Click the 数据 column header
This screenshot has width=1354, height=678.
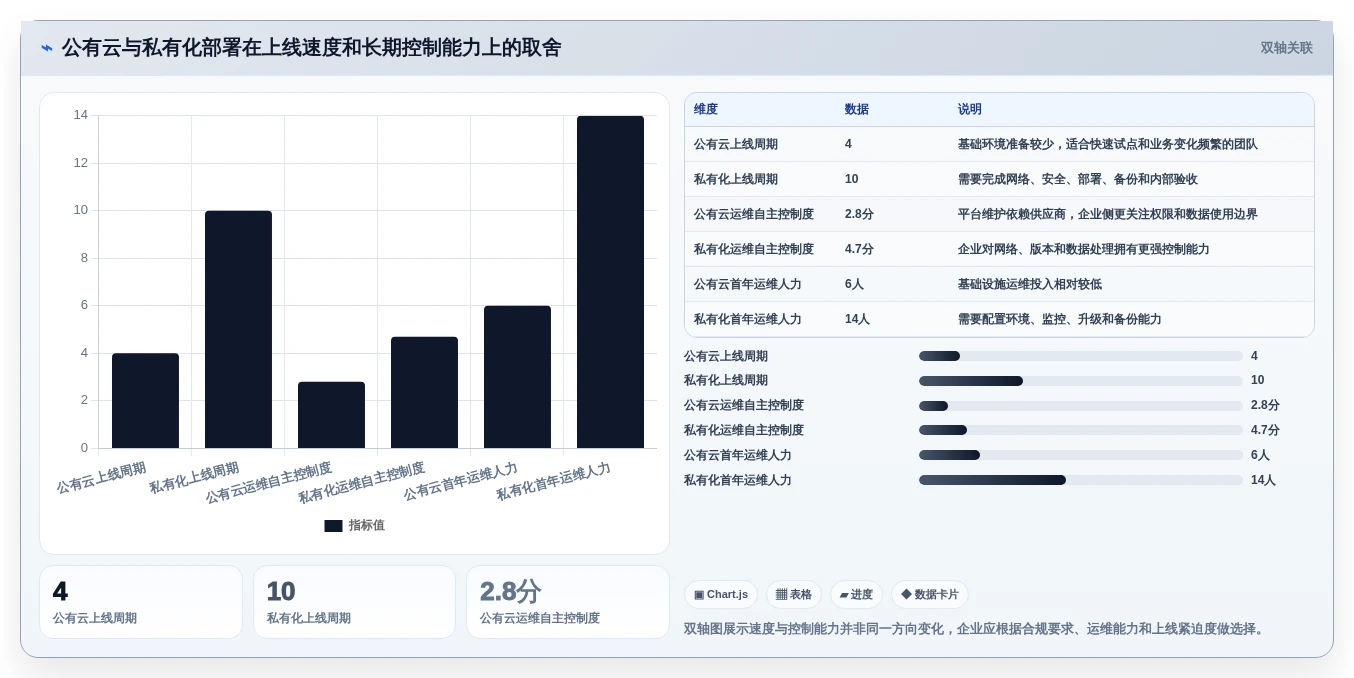tap(857, 110)
